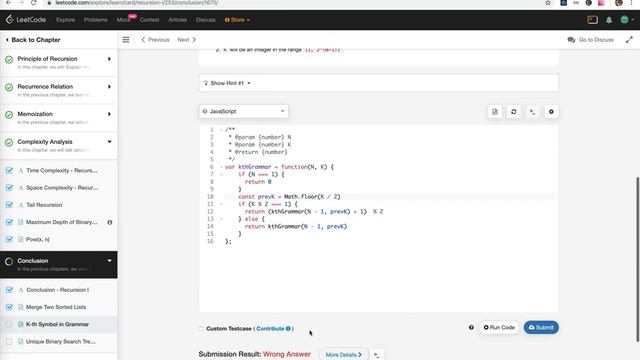Screen dimensions: 640x360
Task: Open the Explore menu
Action: (x=65, y=20)
